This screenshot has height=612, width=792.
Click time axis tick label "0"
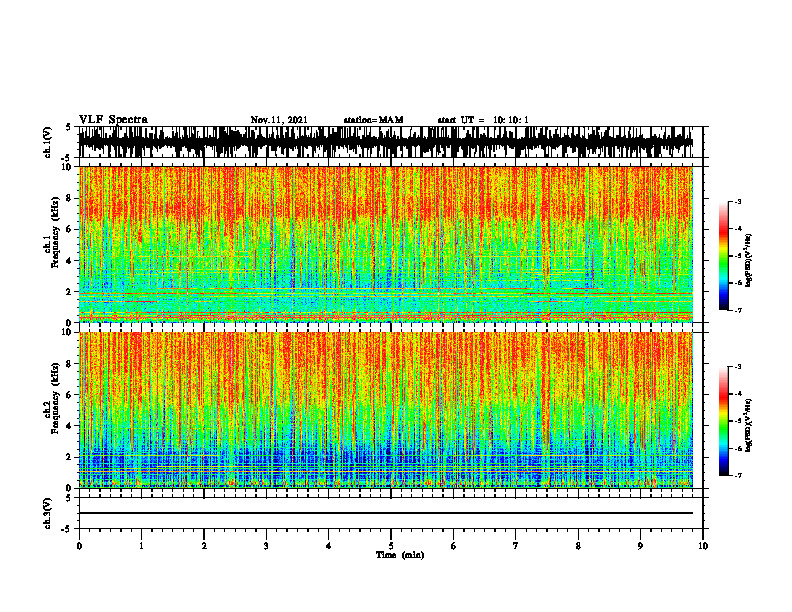tap(79, 546)
